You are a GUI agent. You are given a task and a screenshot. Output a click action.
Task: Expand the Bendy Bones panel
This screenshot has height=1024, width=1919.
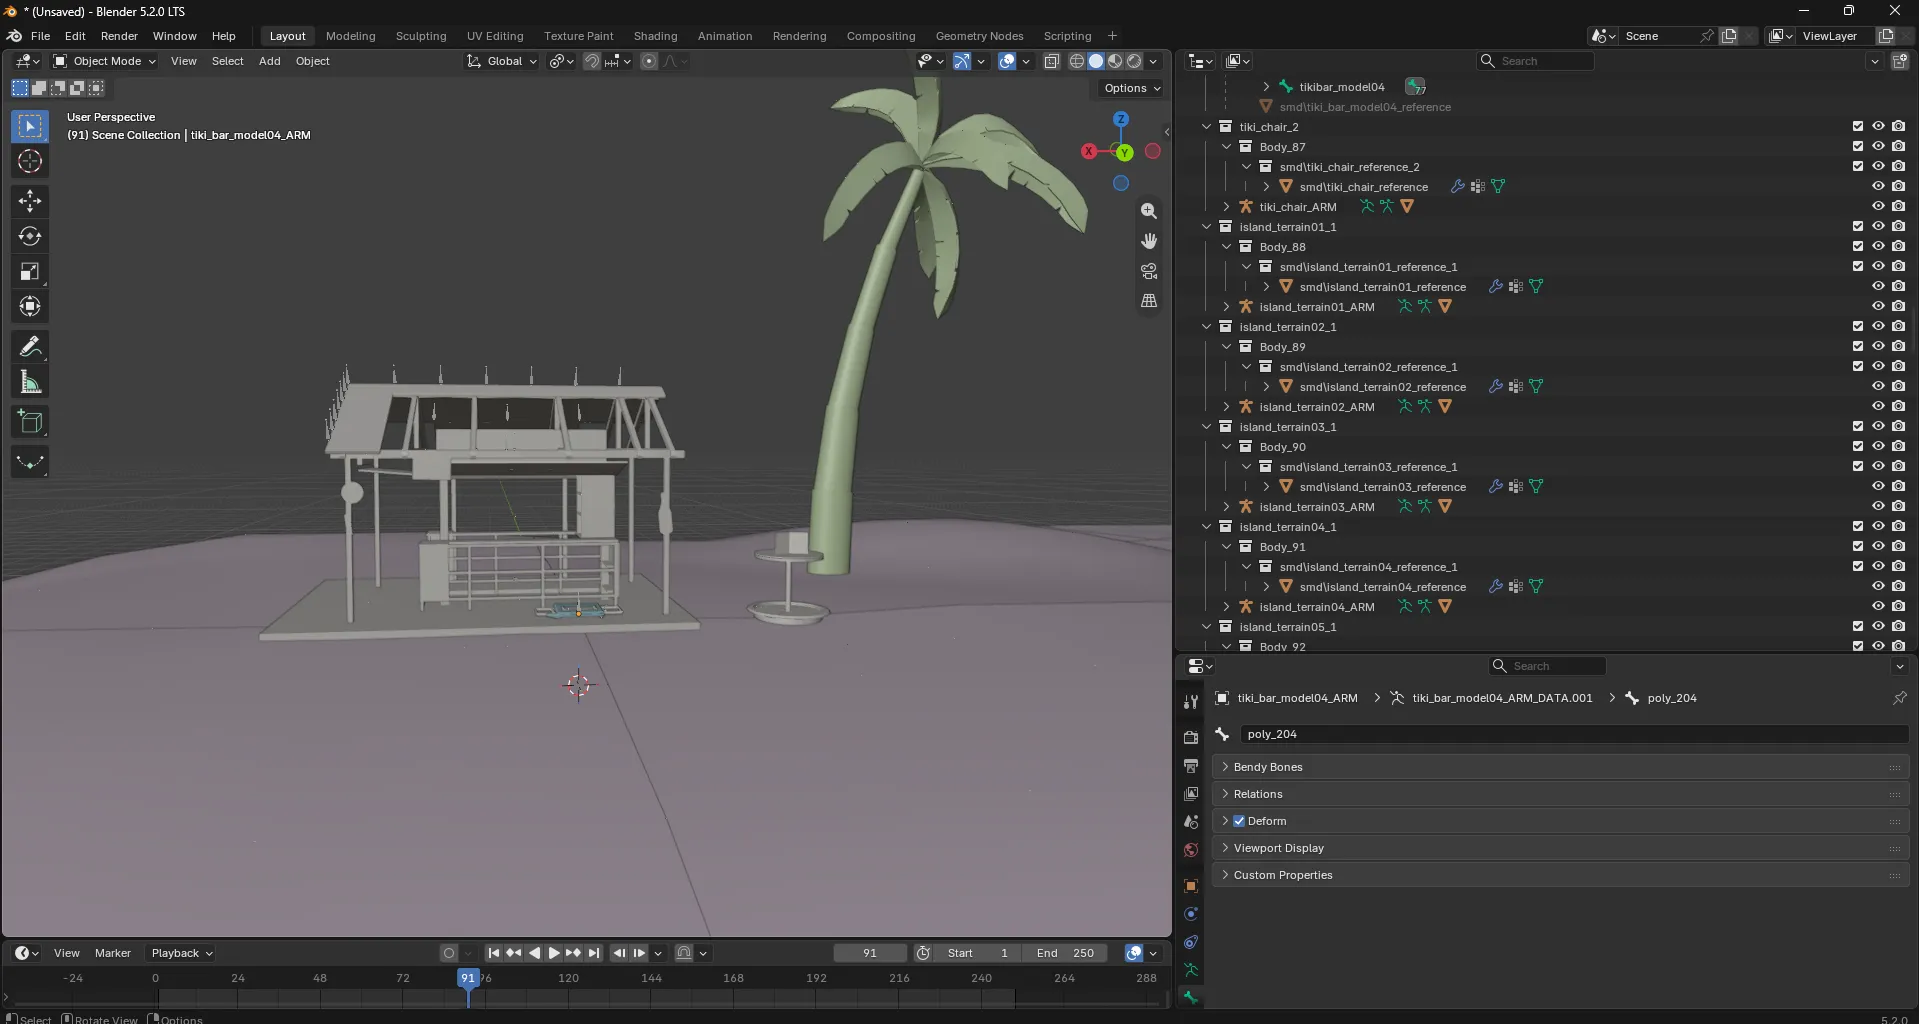pos(1560,767)
